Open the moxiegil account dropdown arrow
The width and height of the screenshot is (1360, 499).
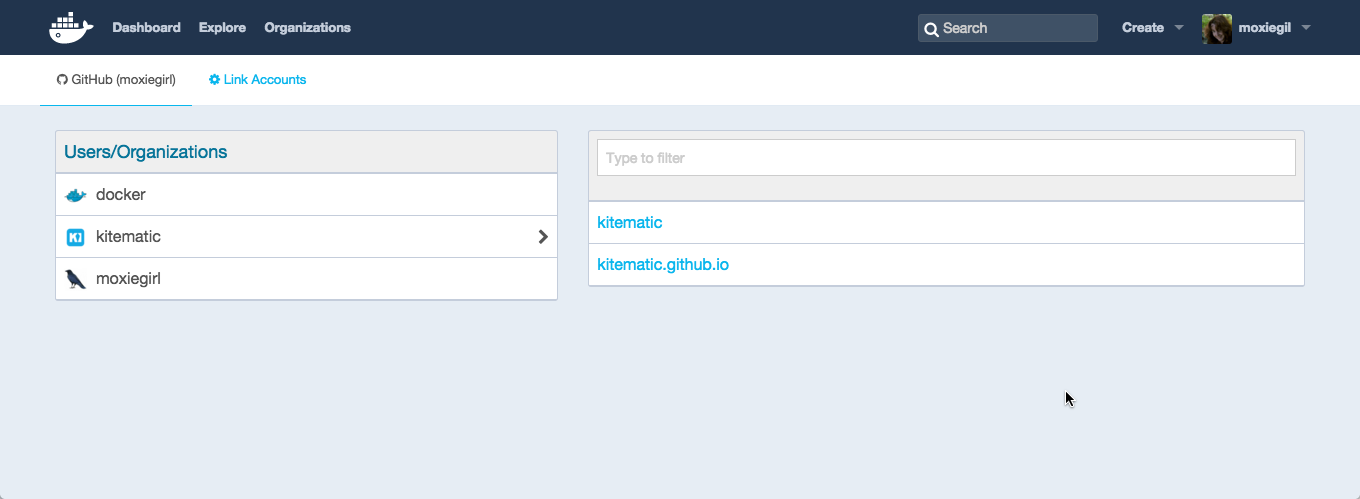pyautogui.click(x=1306, y=28)
